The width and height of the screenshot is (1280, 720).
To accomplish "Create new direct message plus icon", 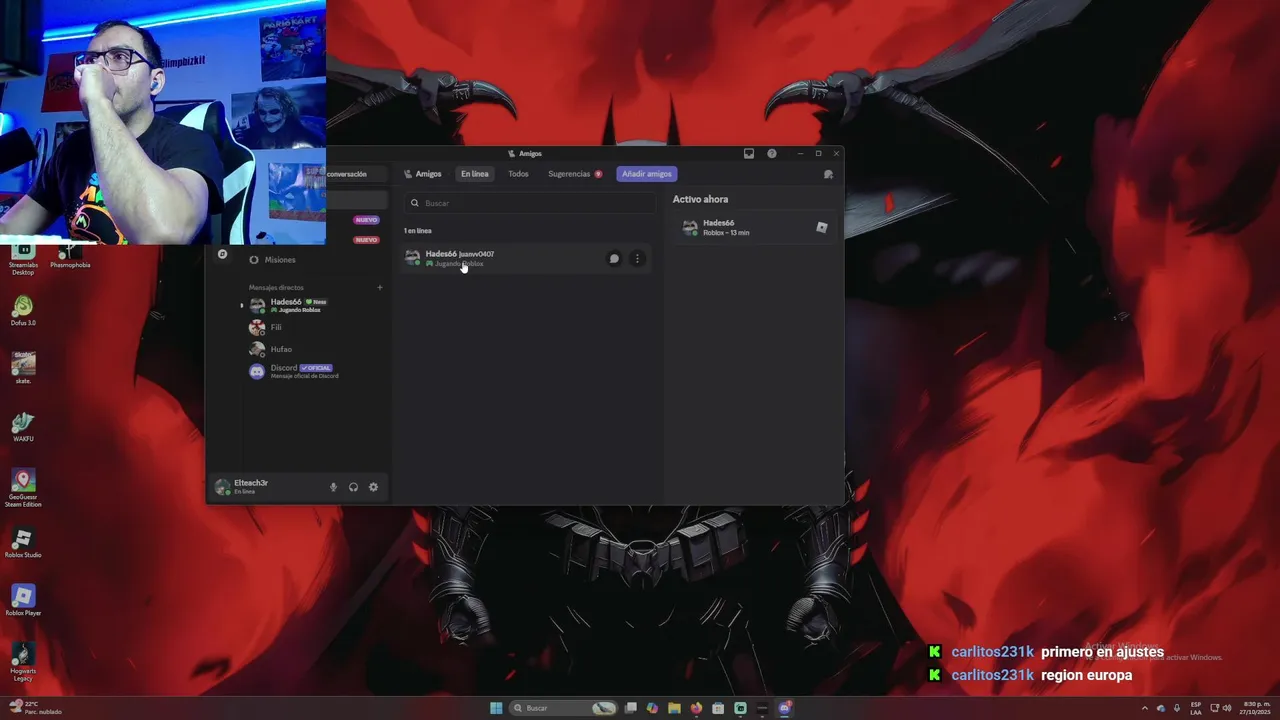I will [x=379, y=288].
